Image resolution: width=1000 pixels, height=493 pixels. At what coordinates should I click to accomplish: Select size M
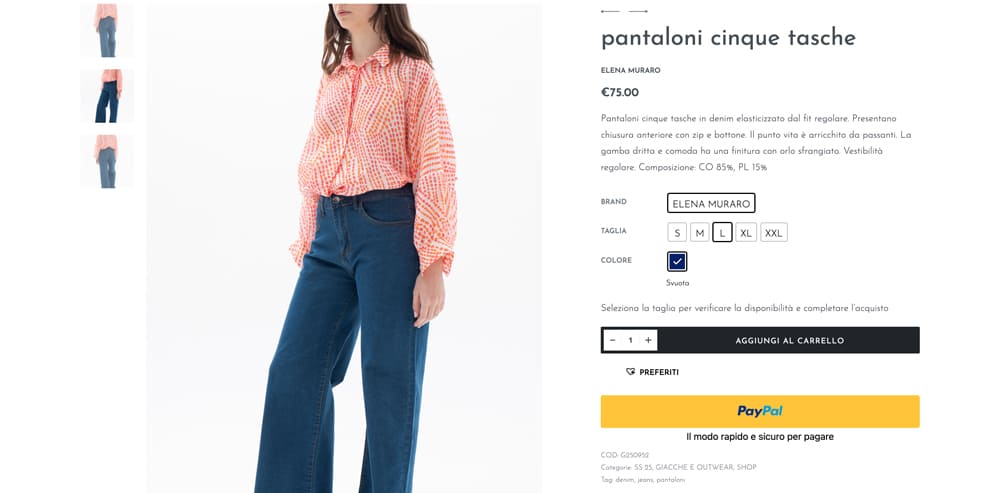700,232
